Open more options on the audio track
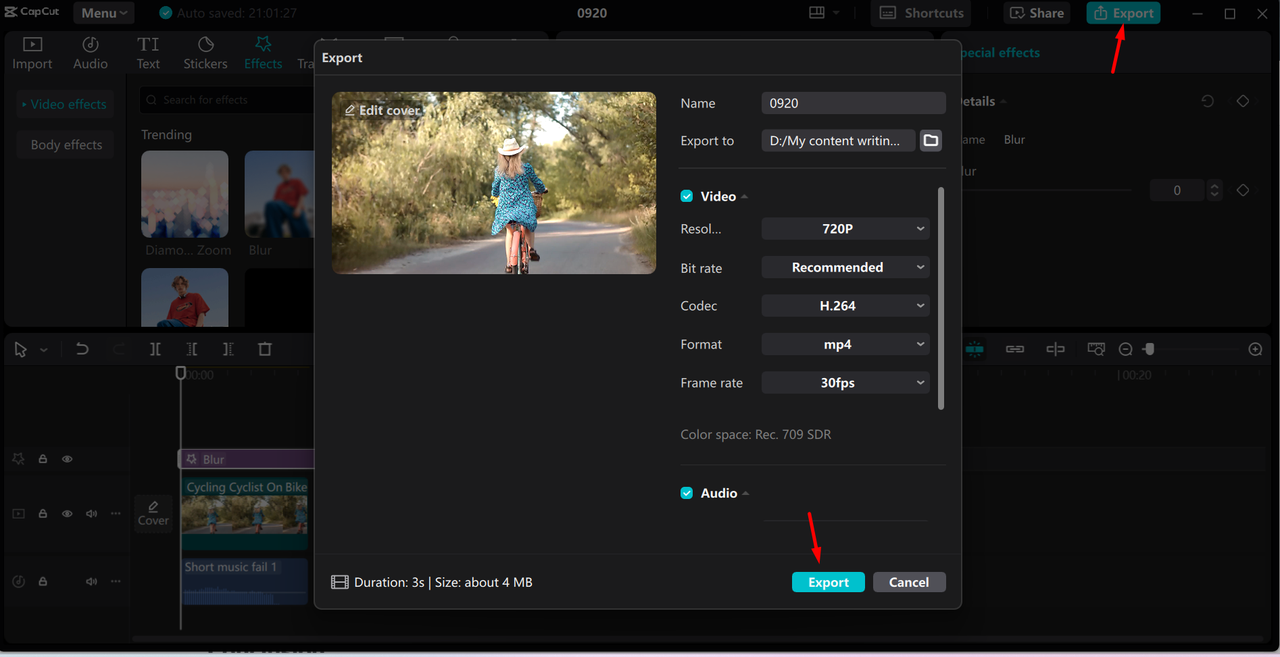This screenshot has width=1280, height=657. (116, 581)
